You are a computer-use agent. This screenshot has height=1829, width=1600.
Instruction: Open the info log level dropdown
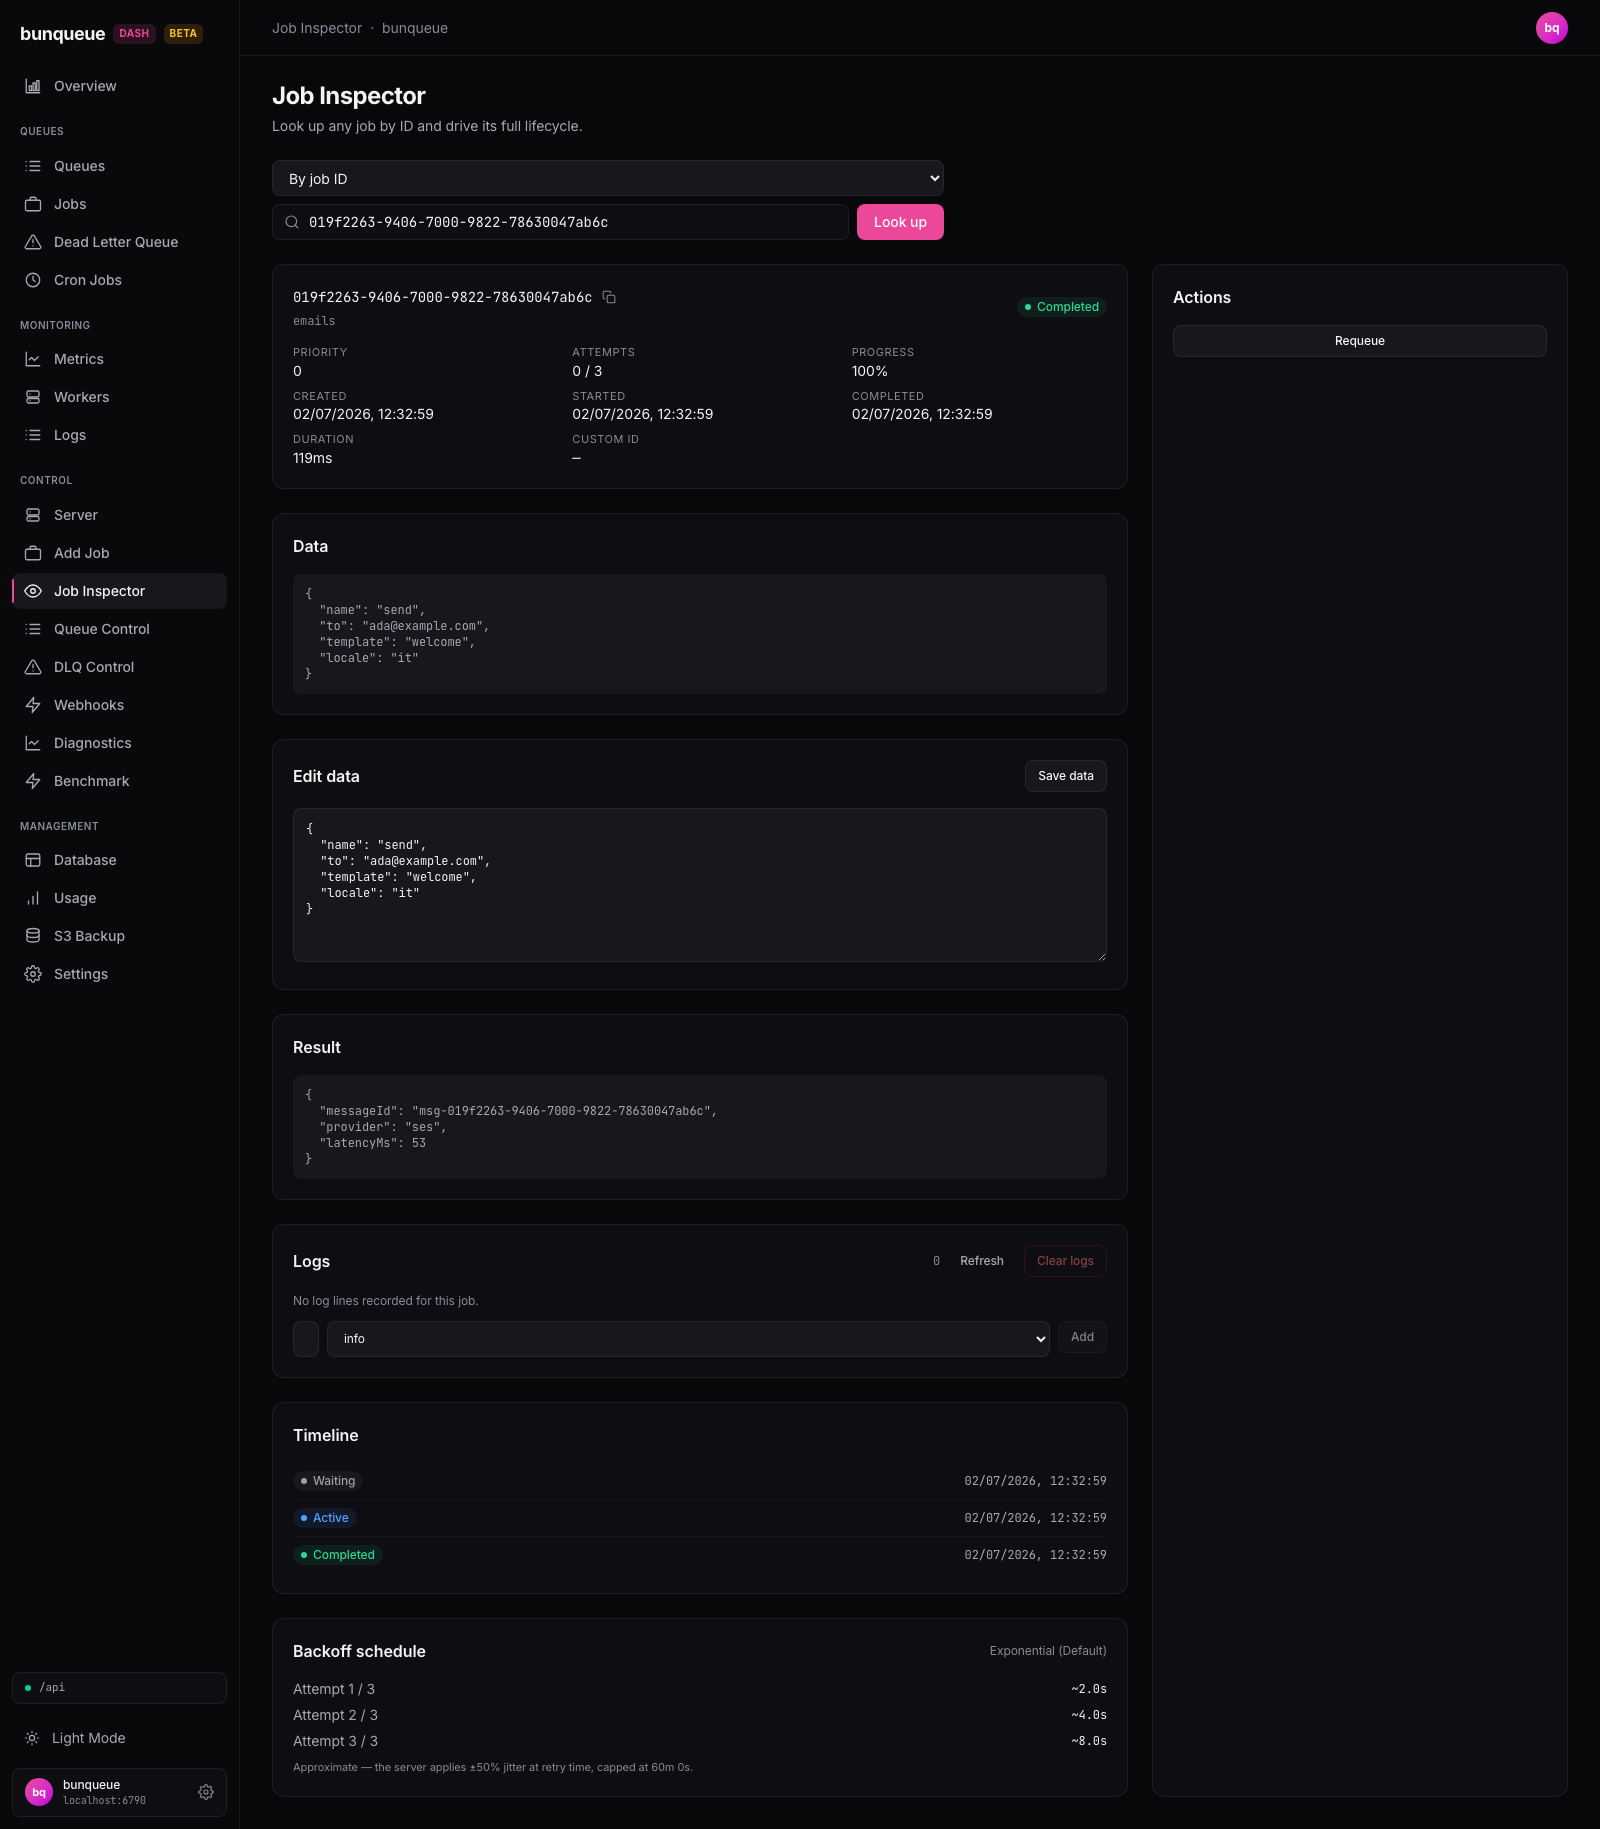click(688, 1339)
